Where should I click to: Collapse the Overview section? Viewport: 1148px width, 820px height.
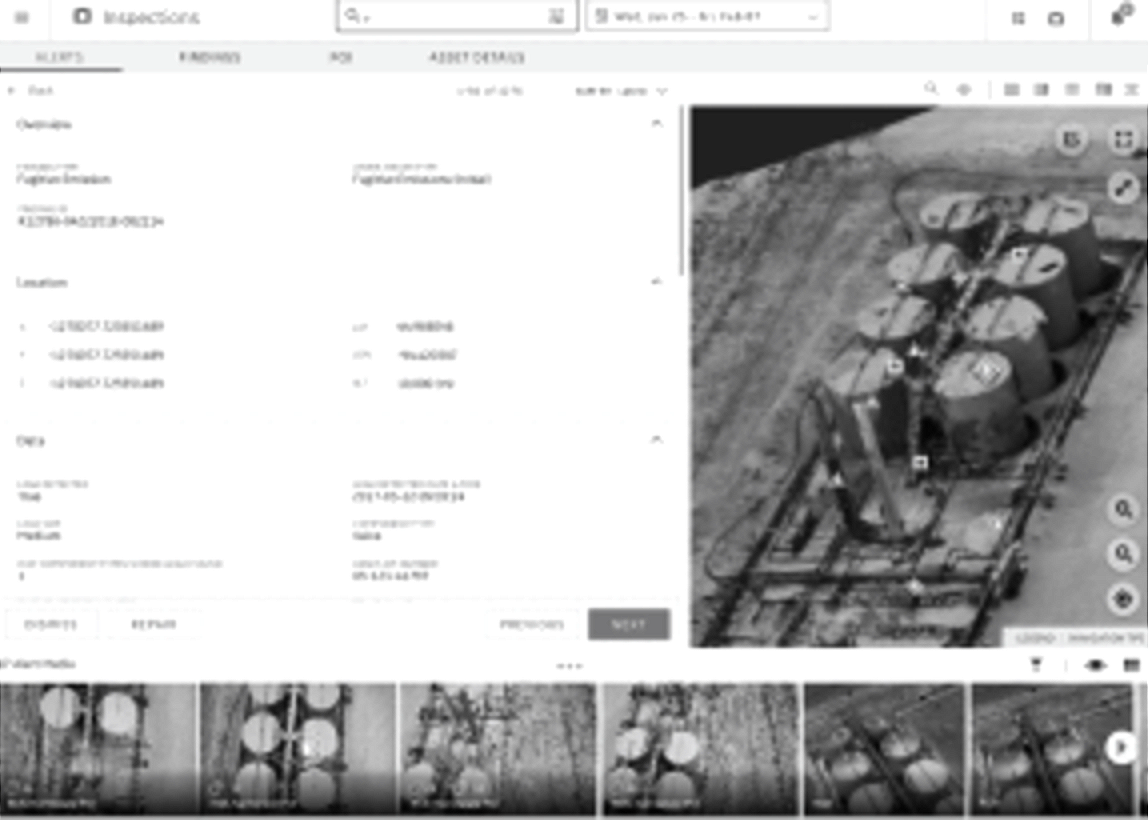click(x=657, y=123)
